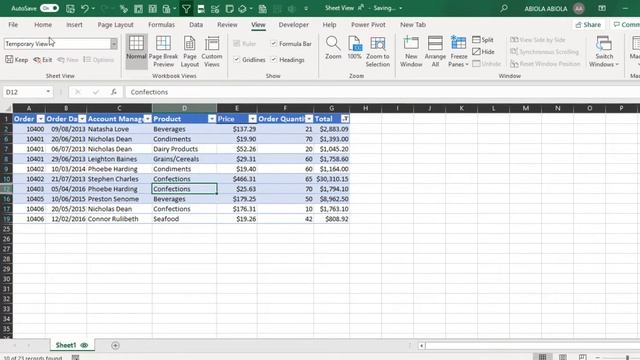Image resolution: width=640 pixels, height=360 pixels.
Task: Open the Insert tab
Action: 74,24
